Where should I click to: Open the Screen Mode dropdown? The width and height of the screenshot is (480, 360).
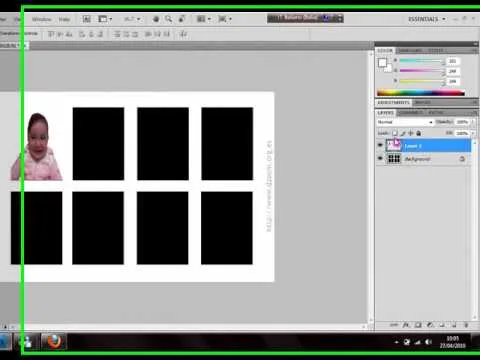(225, 19)
